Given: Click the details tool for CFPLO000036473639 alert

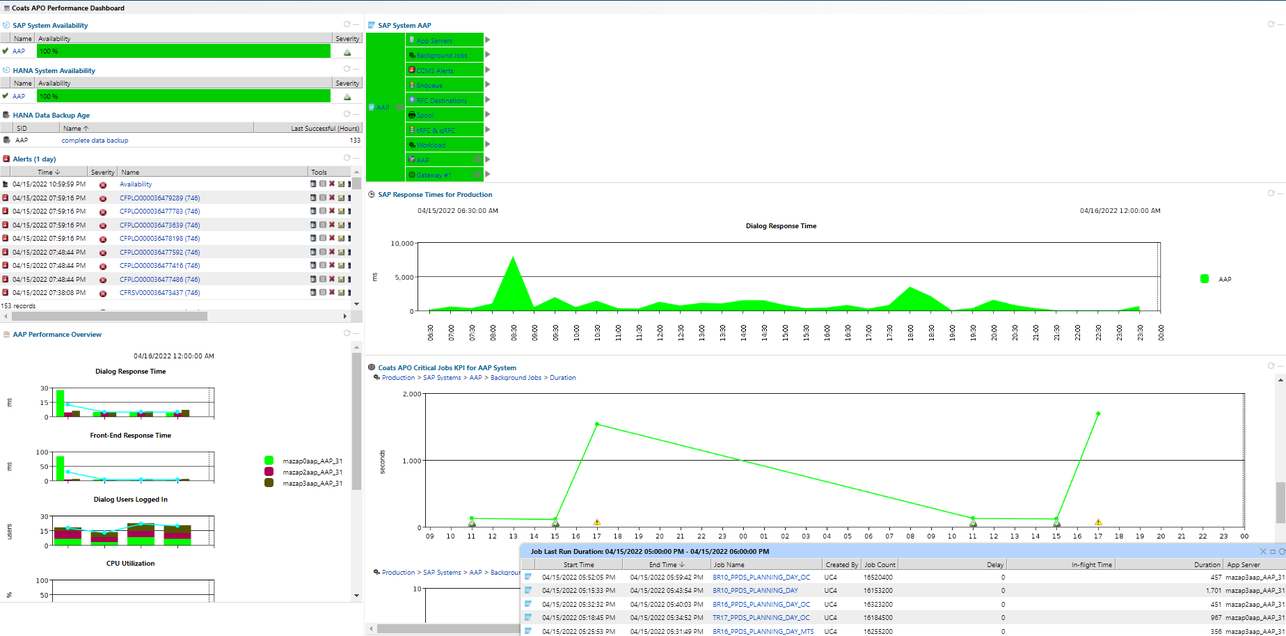Looking at the screenshot, I should coord(313,225).
